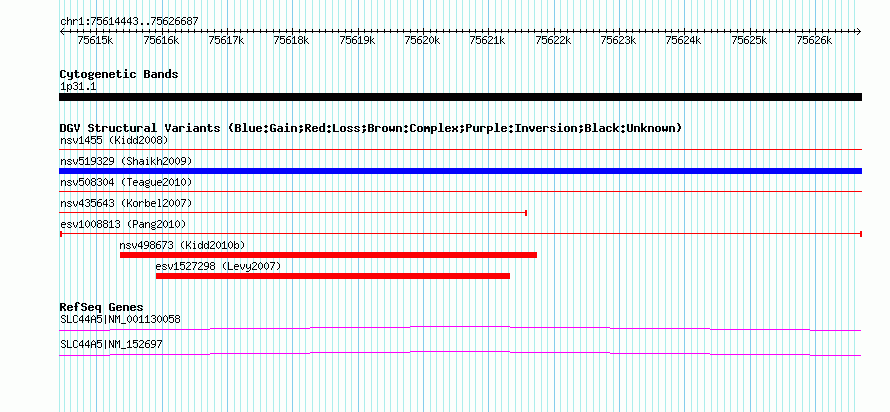Click the 75622k ruler tick label

tap(553, 40)
